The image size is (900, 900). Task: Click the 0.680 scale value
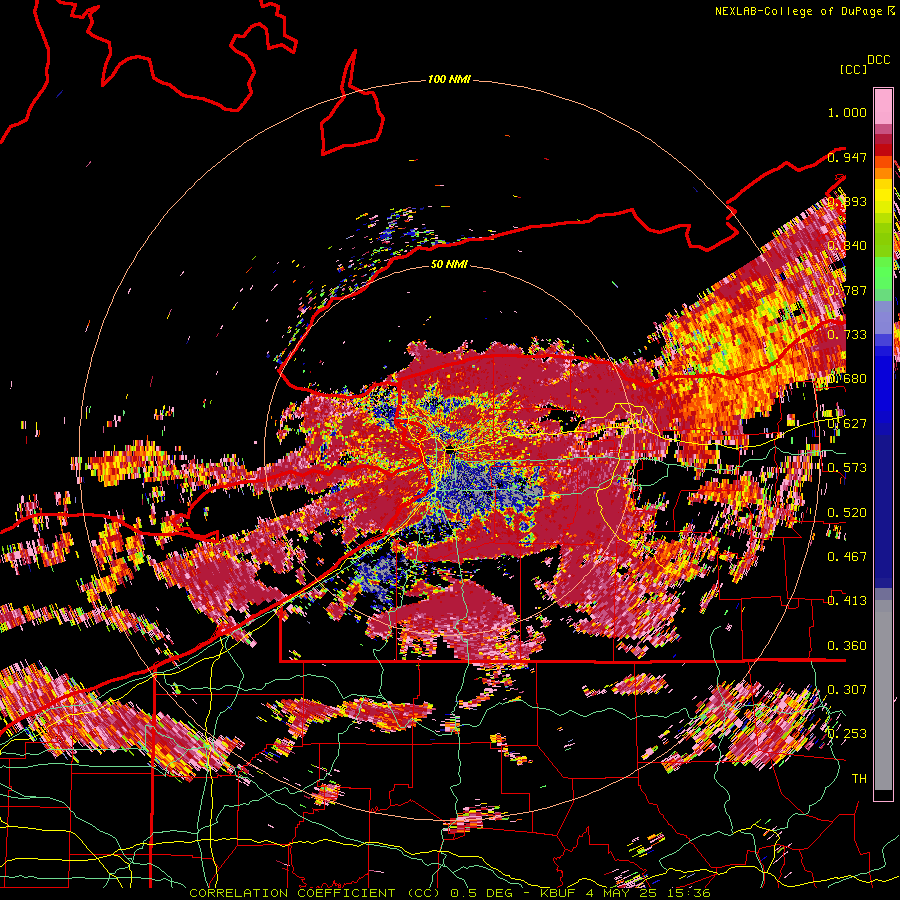click(x=847, y=379)
